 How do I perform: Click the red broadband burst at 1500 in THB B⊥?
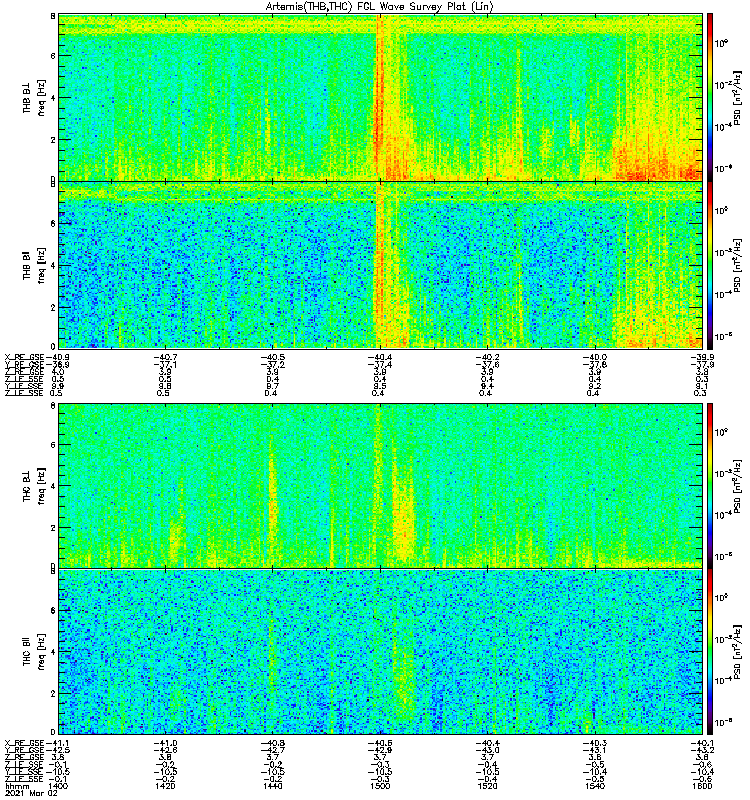point(379,97)
